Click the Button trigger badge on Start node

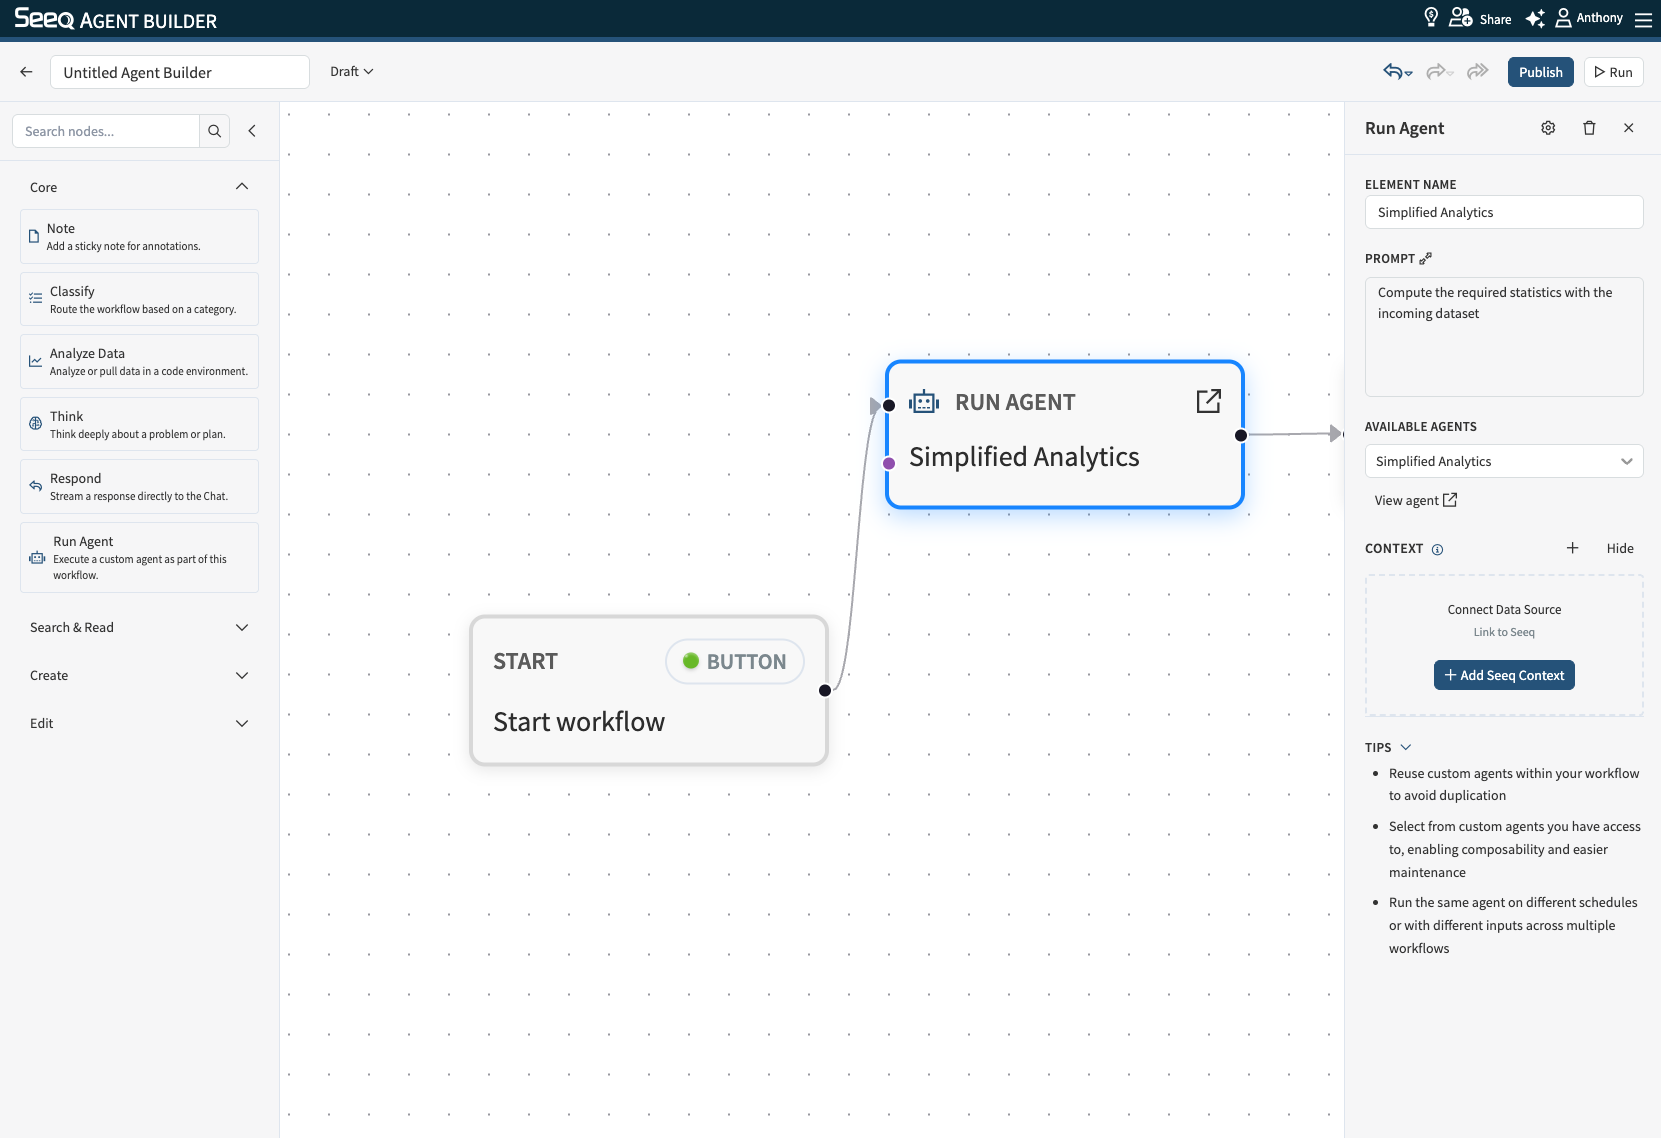(x=735, y=661)
